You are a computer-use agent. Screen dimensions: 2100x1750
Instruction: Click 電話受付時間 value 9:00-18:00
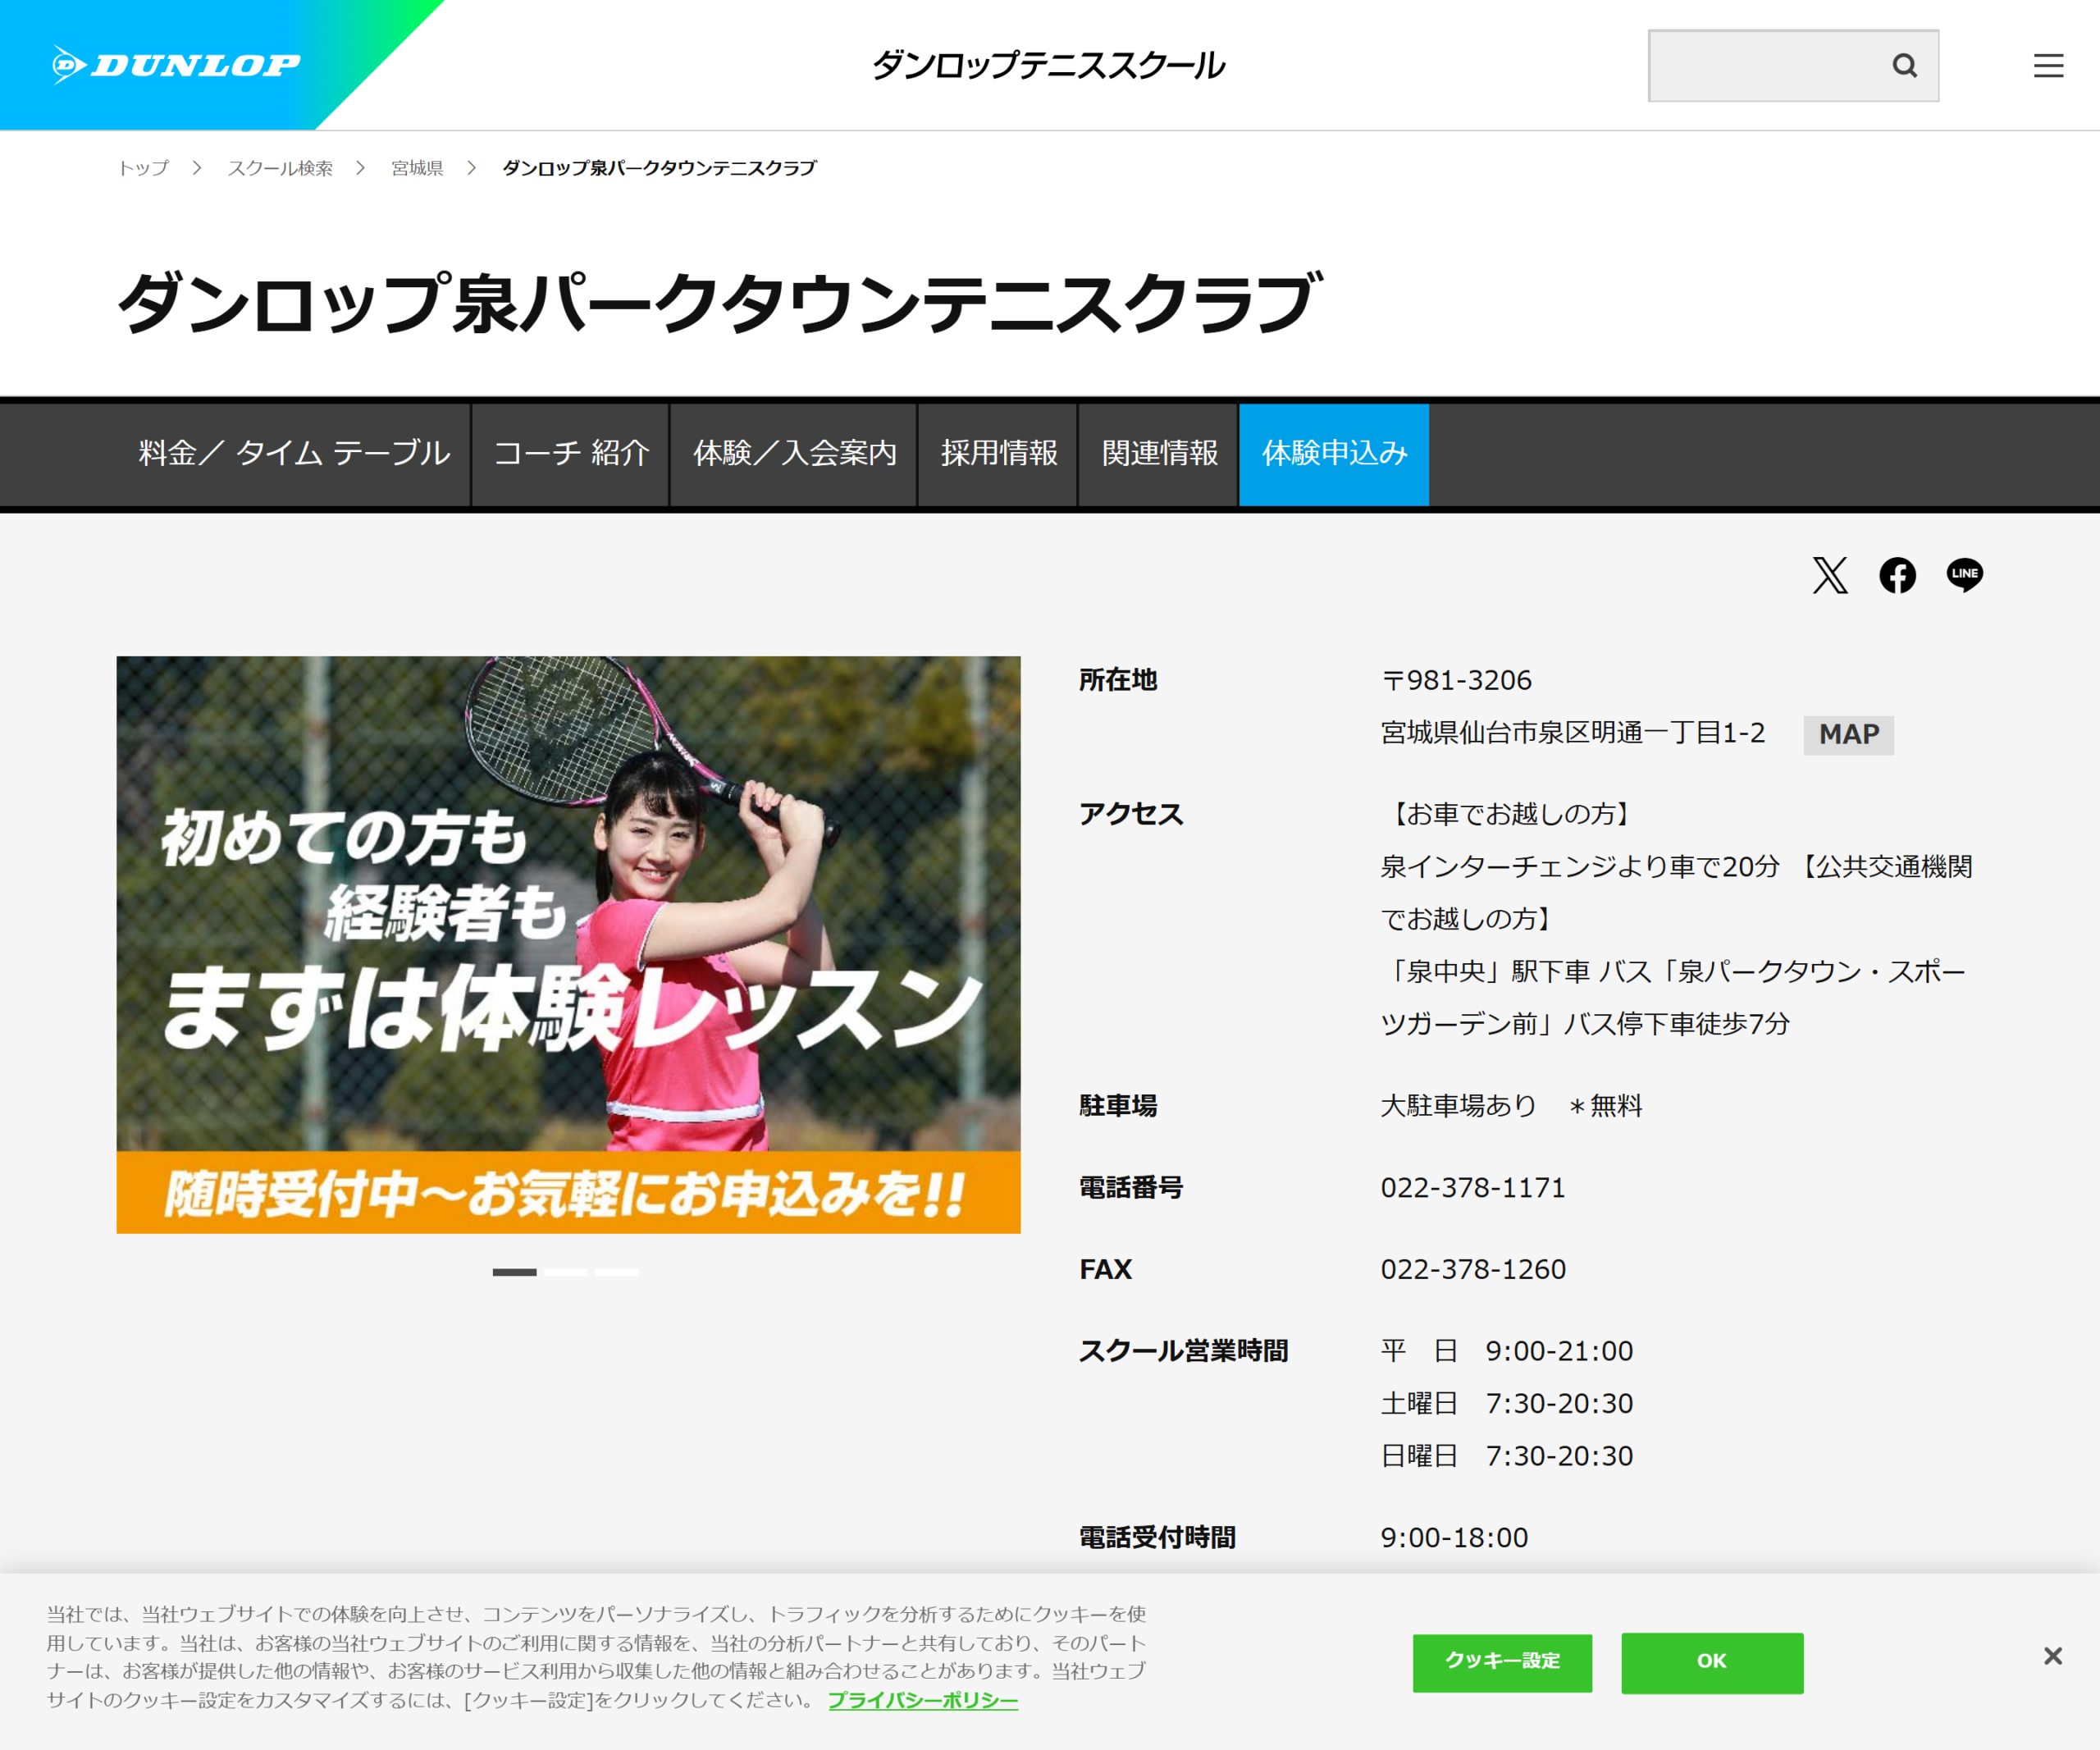(1454, 1538)
